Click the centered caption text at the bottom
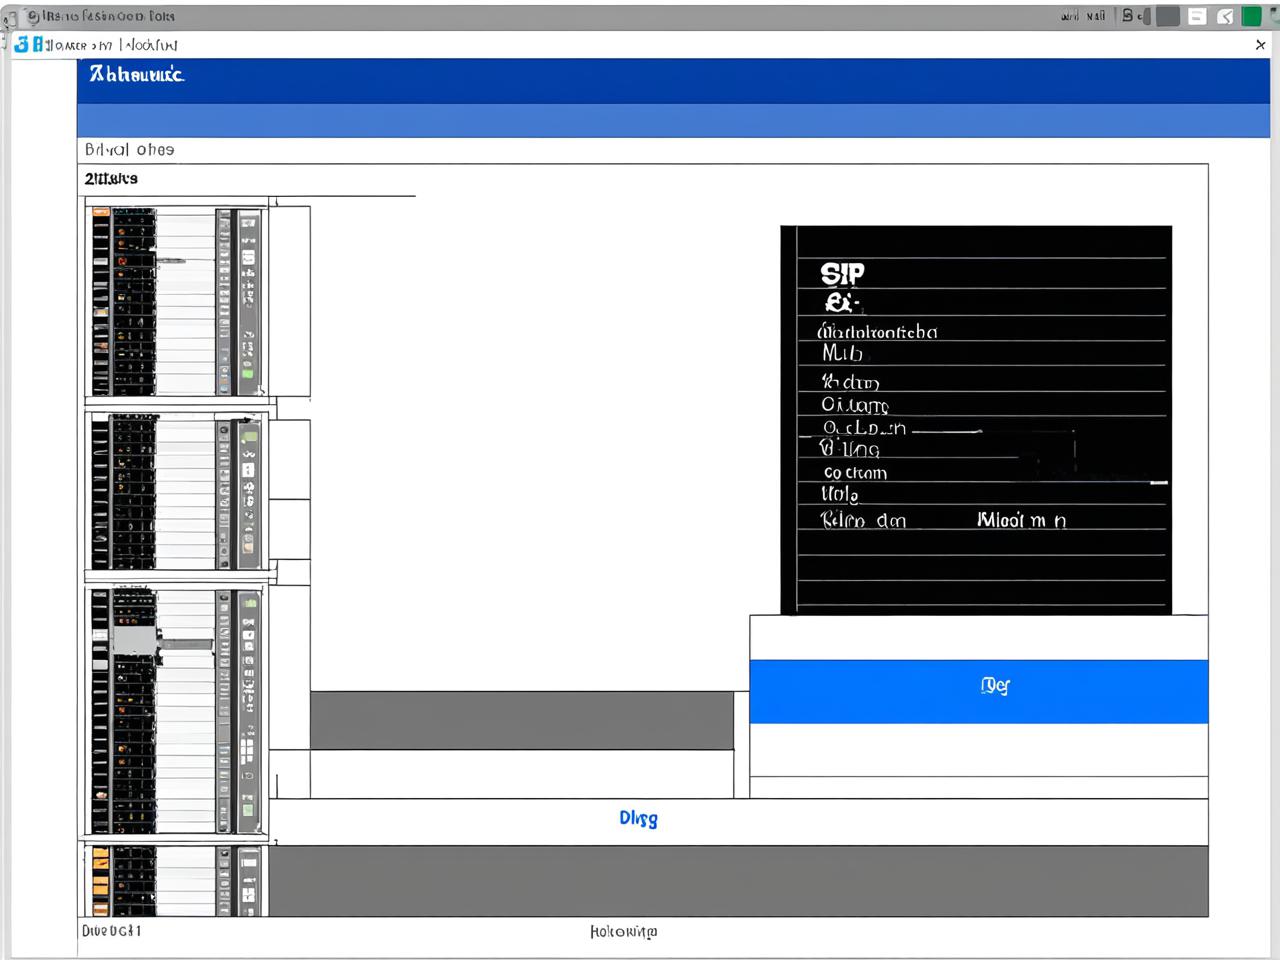Viewport: 1280px width, 960px height. point(624,931)
